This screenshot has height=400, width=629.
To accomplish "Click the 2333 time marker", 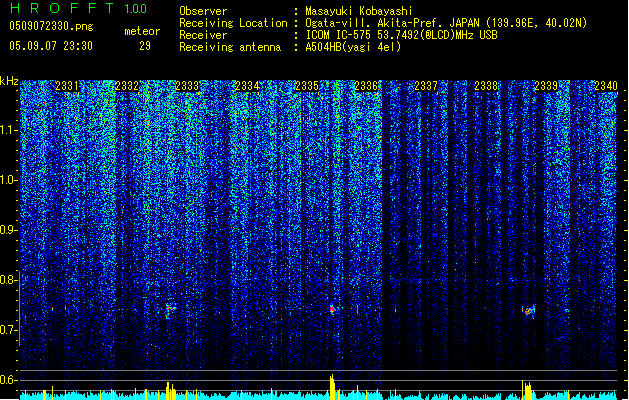I will tap(187, 86).
